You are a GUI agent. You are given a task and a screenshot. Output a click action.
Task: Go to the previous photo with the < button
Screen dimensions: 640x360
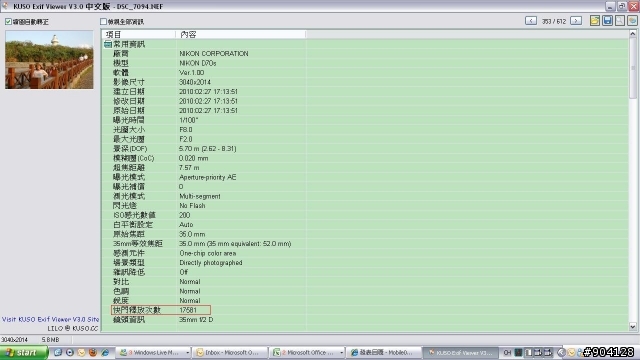[x=531, y=21]
